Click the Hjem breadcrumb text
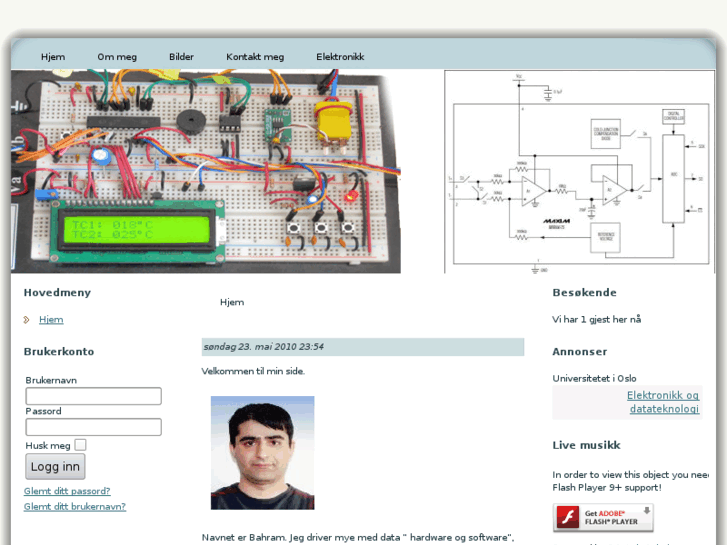The height and width of the screenshot is (545, 727). point(232,302)
